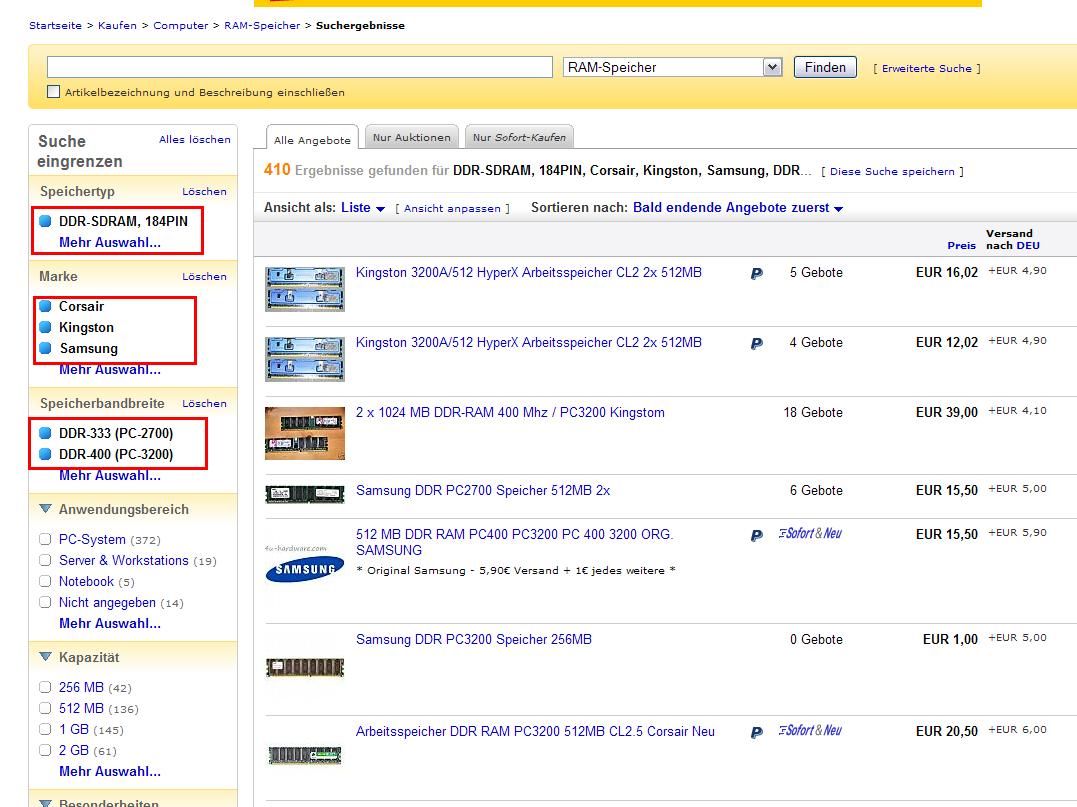Go to Startseite in the breadcrumb
The image size is (1077, 807).
(55, 25)
